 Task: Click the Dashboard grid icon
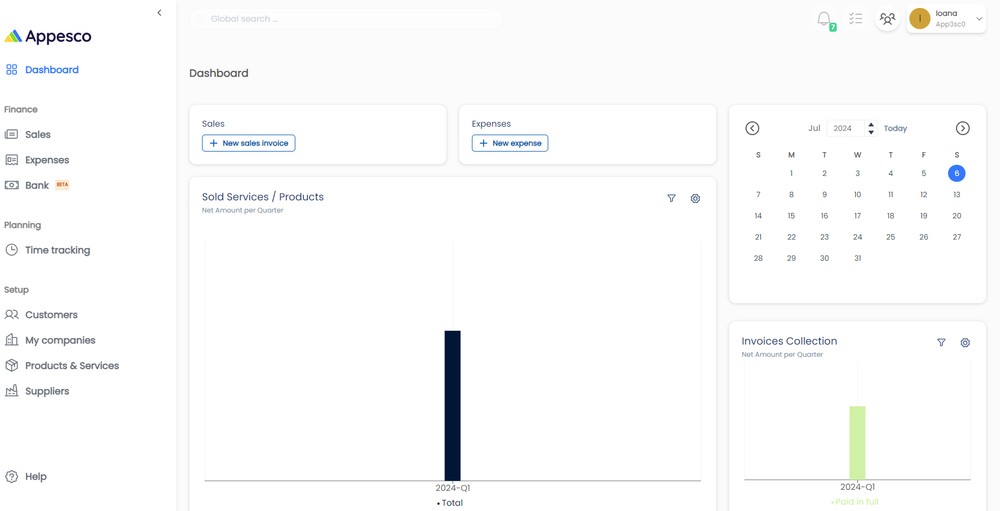pyautogui.click(x=11, y=70)
